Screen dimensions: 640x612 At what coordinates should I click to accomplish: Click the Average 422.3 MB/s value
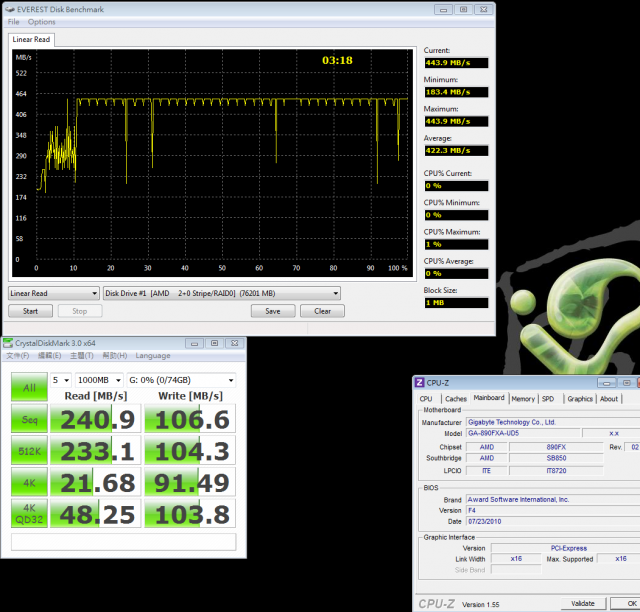click(x=456, y=151)
